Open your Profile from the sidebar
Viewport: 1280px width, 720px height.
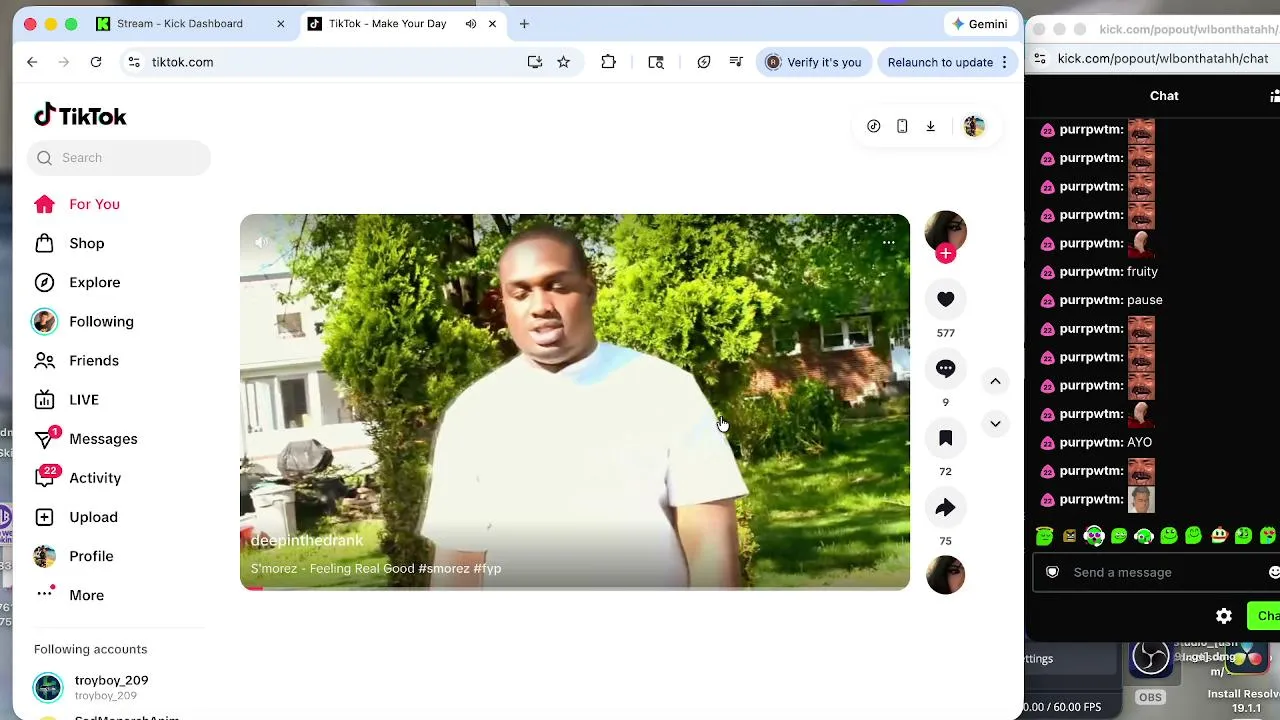(73, 556)
